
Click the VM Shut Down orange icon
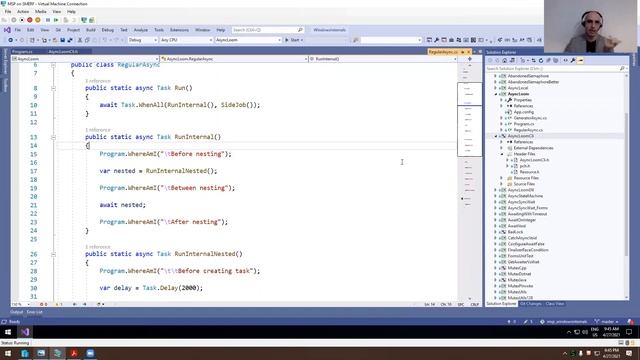[38, 20]
